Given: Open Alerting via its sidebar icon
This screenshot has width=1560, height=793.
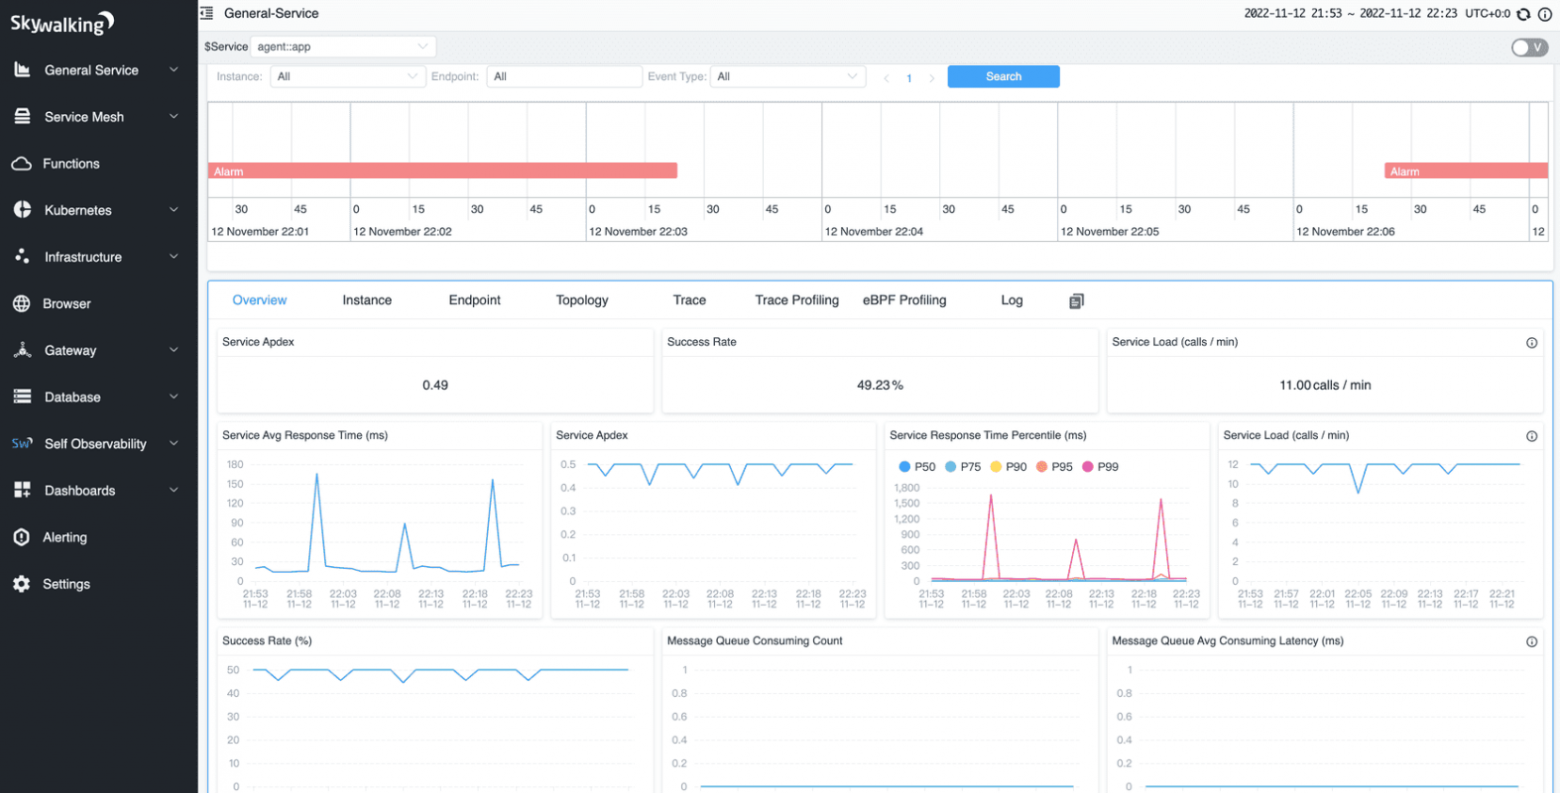Looking at the screenshot, I should tap(21, 538).
